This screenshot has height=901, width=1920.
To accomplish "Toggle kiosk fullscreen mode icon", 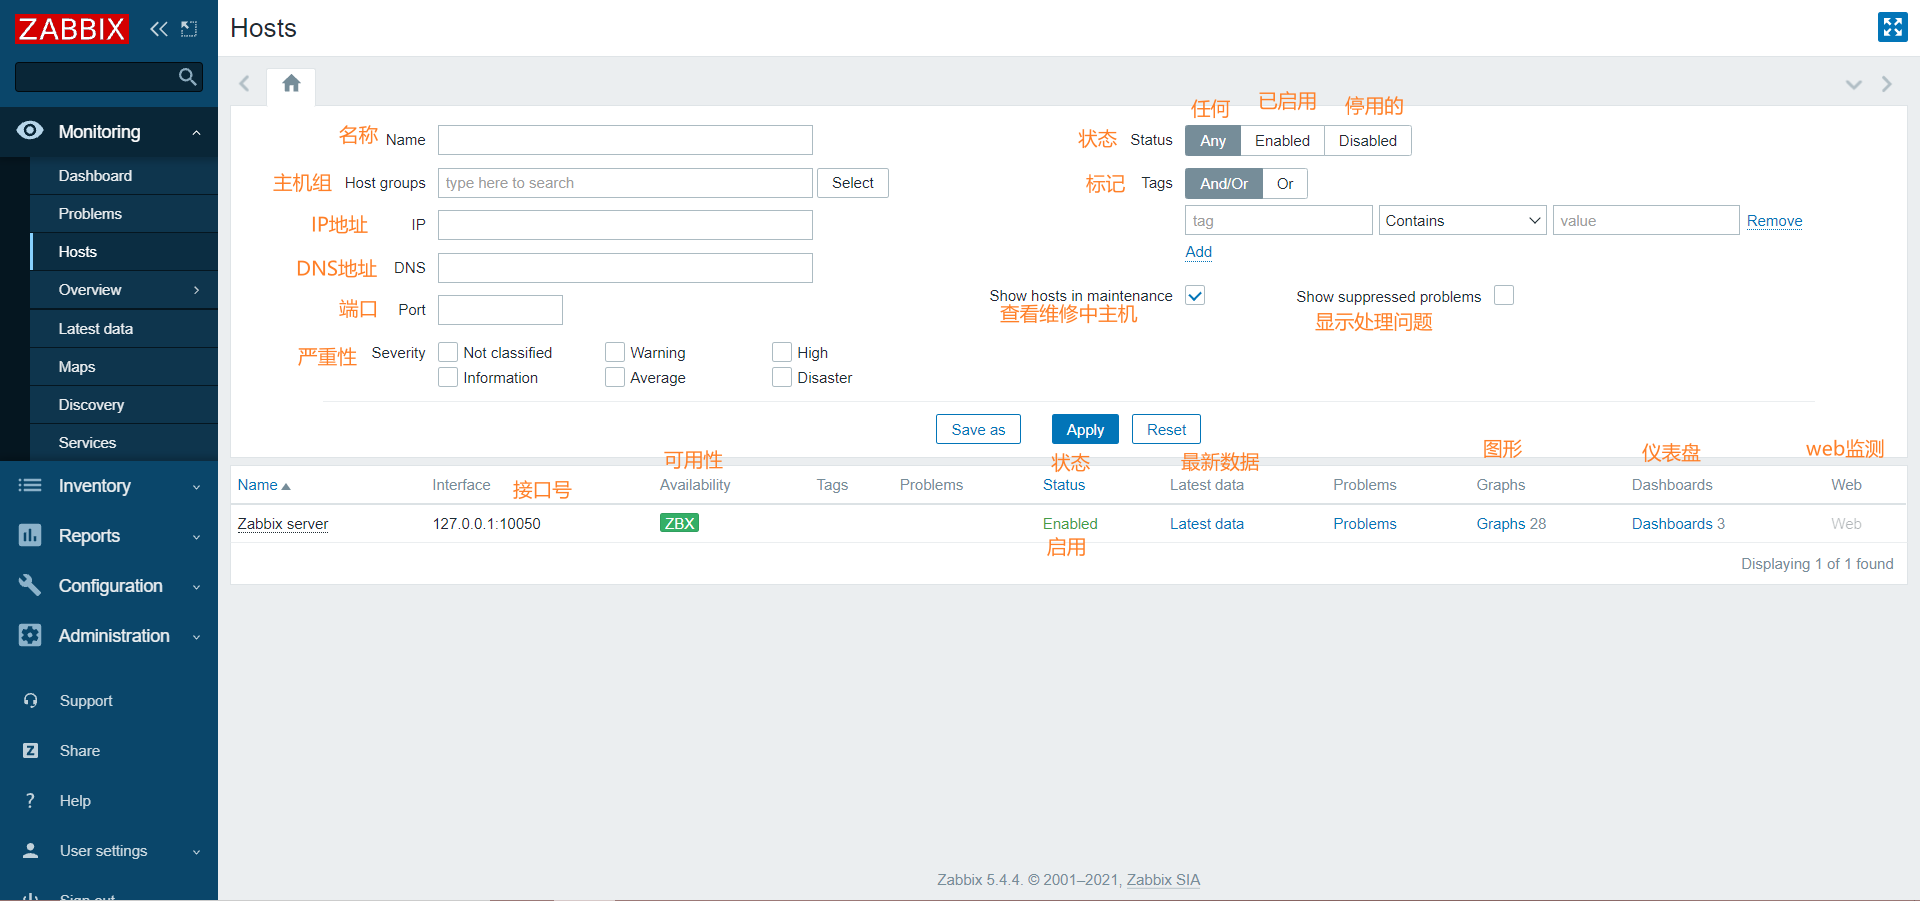I will coord(1892,27).
